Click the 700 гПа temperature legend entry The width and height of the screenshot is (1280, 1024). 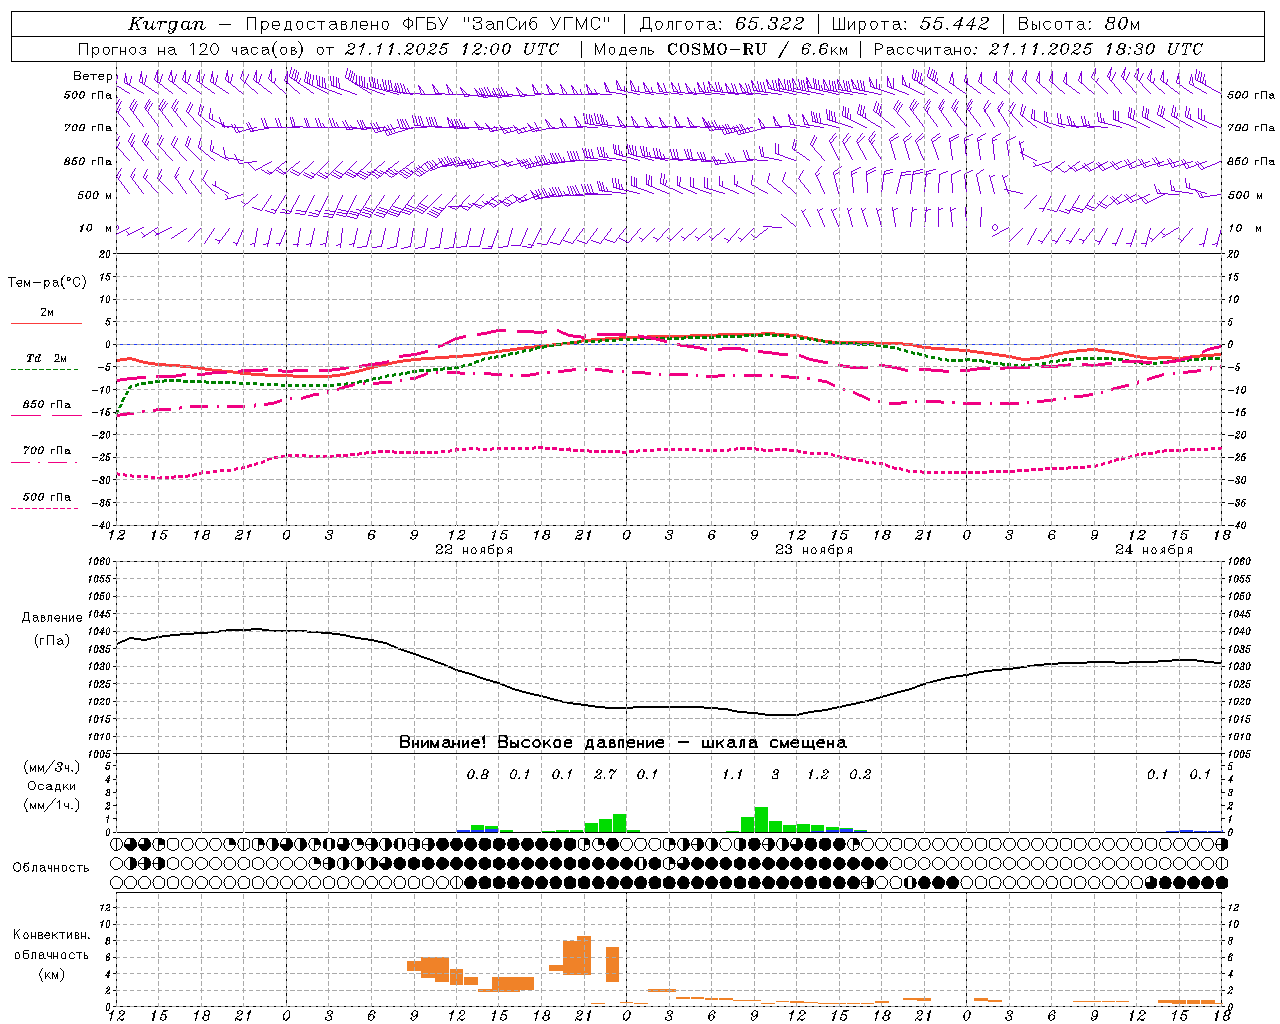pyautogui.click(x=47, y=451)
